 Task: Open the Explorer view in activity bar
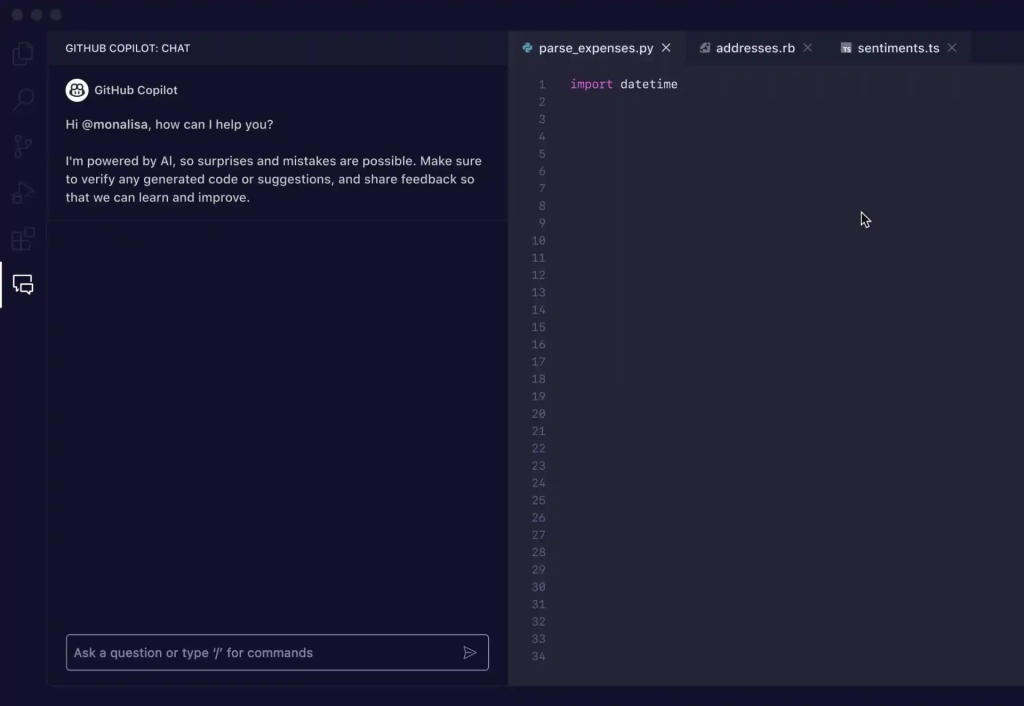tap(23, 54)
